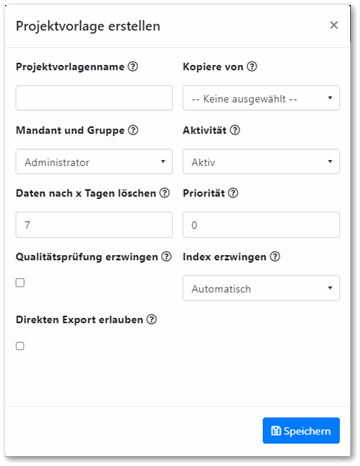Click the days-to-delete field showing 7
Screen dimensions: 360x466
tap(94, 225)
